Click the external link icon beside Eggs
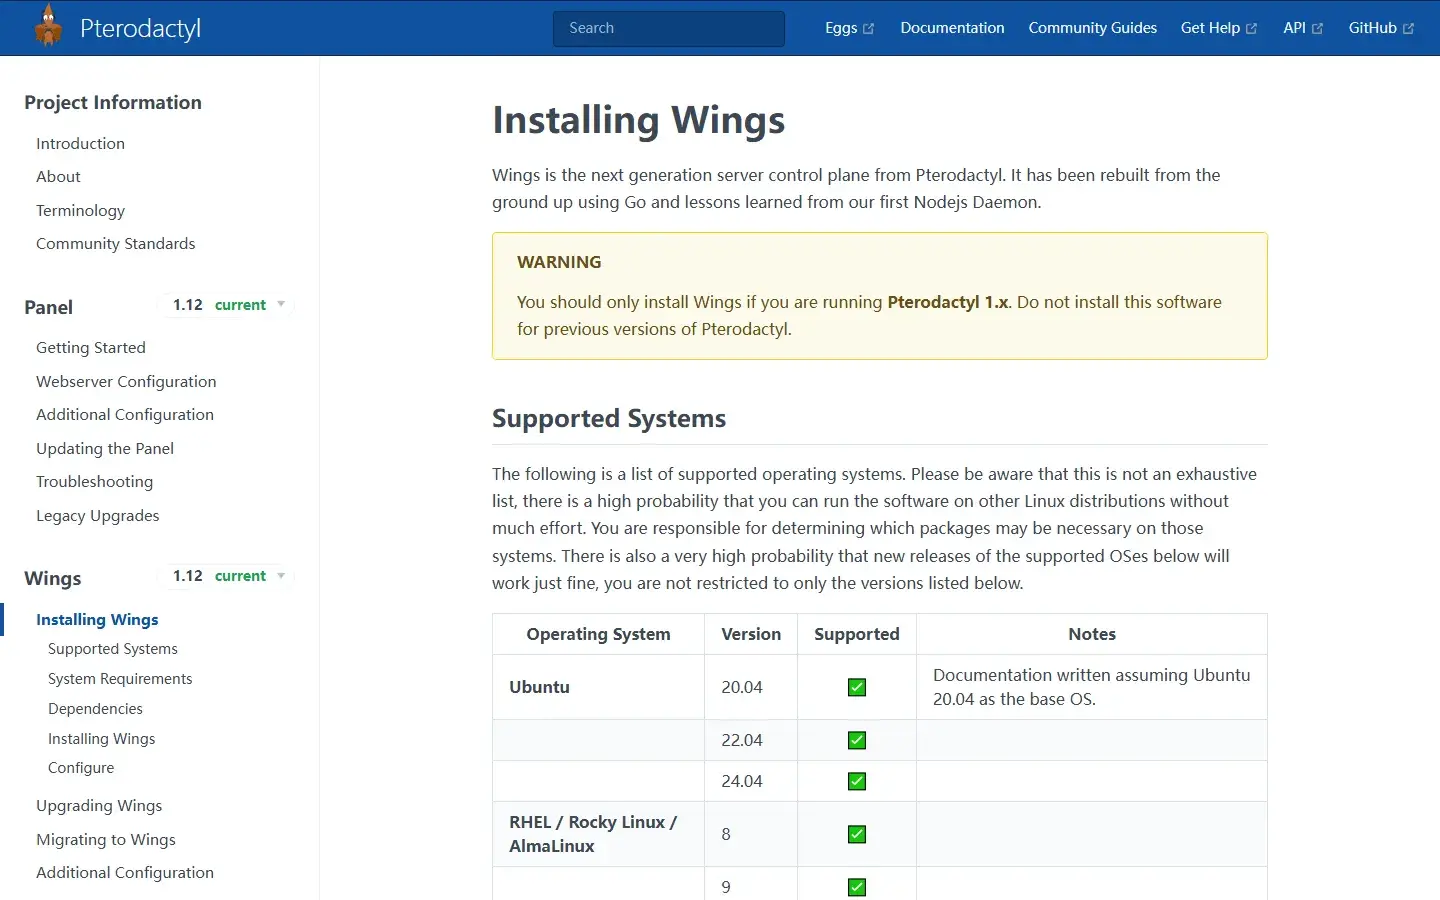Viewport: 1440px width, 900px height. click(868, 29)
